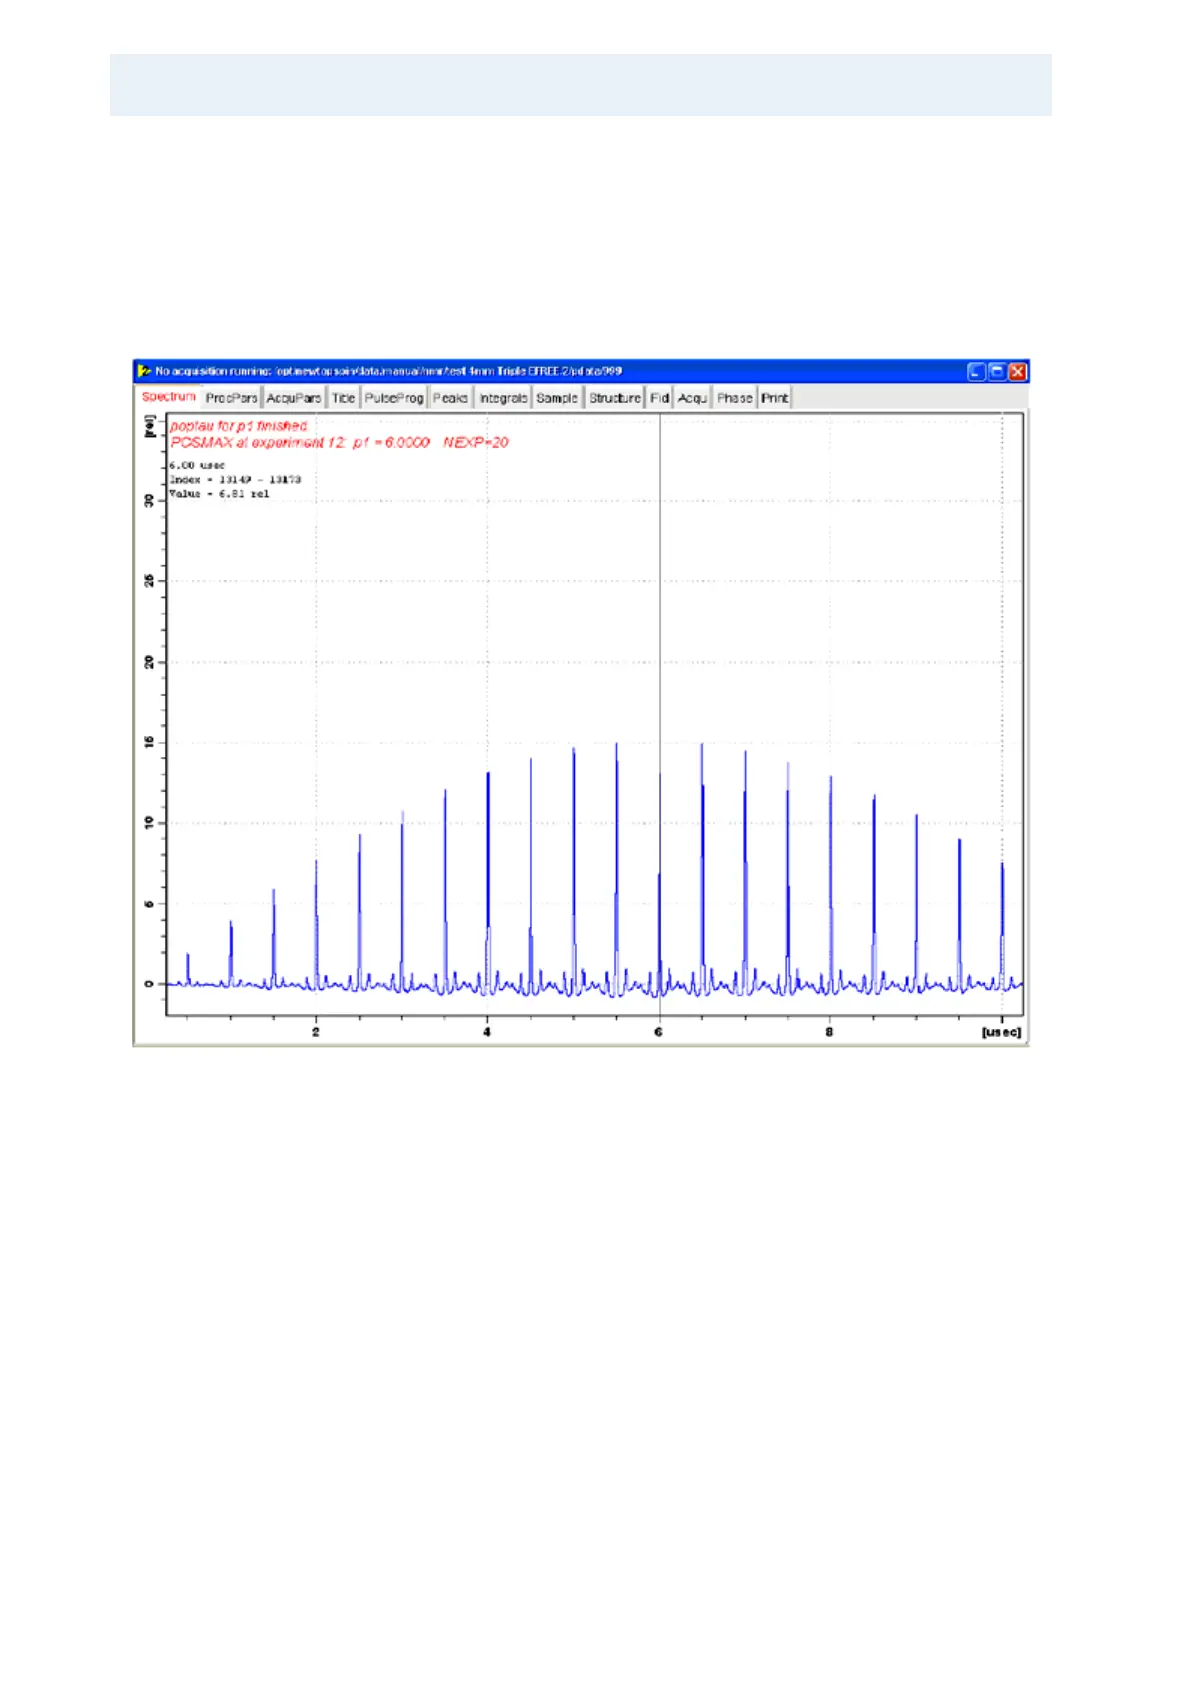The width and height of the screenshot is (1190, 1684).
Task: Select the Sample tab
Action: (x=557, y=398)
